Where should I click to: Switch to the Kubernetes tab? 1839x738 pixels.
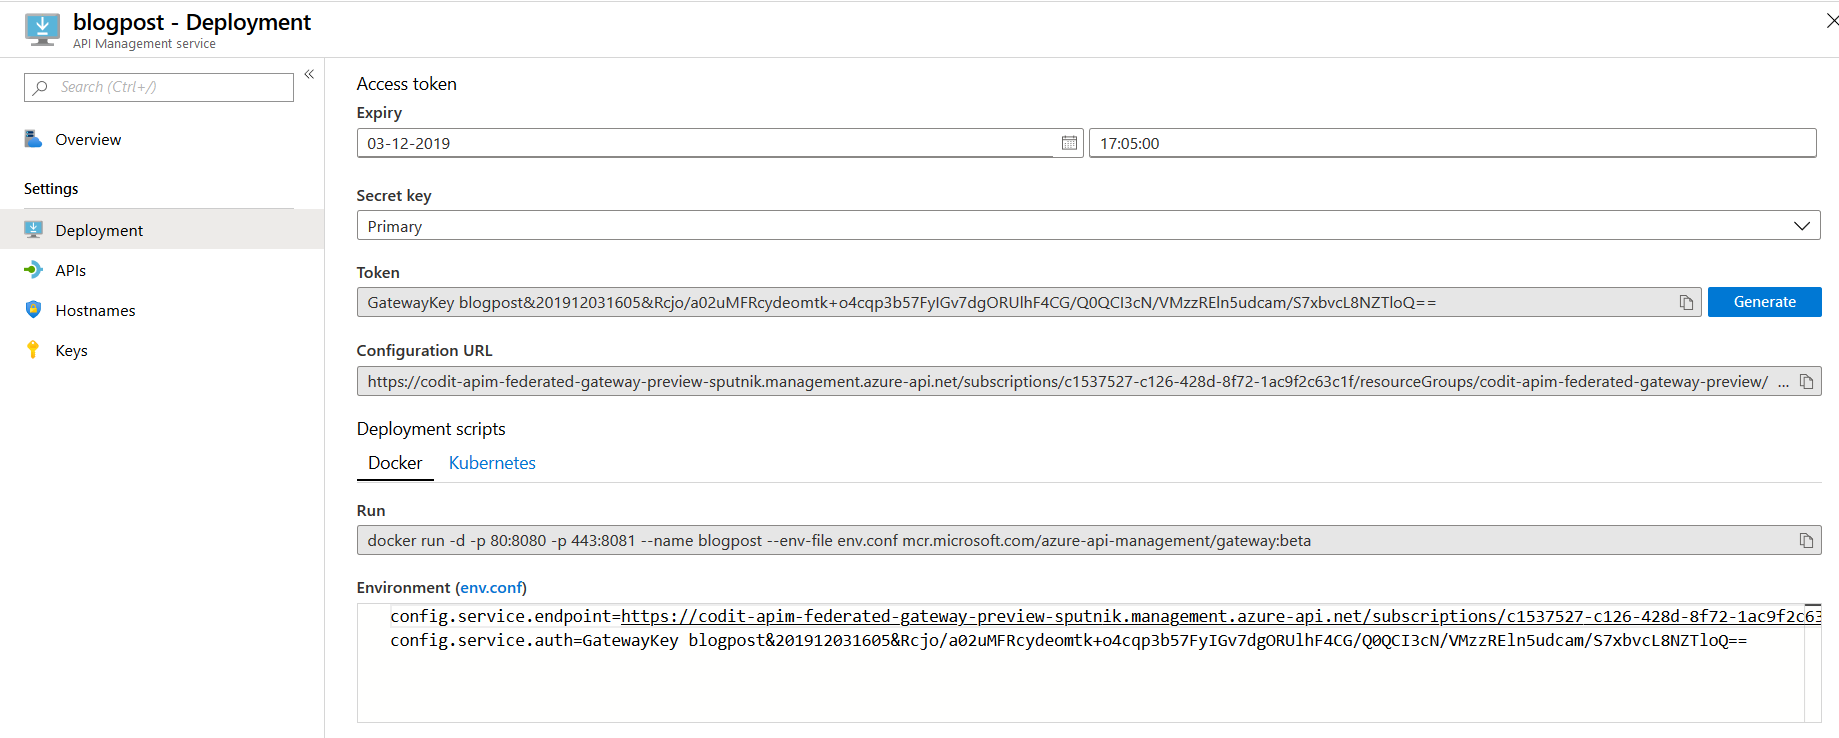492,463
